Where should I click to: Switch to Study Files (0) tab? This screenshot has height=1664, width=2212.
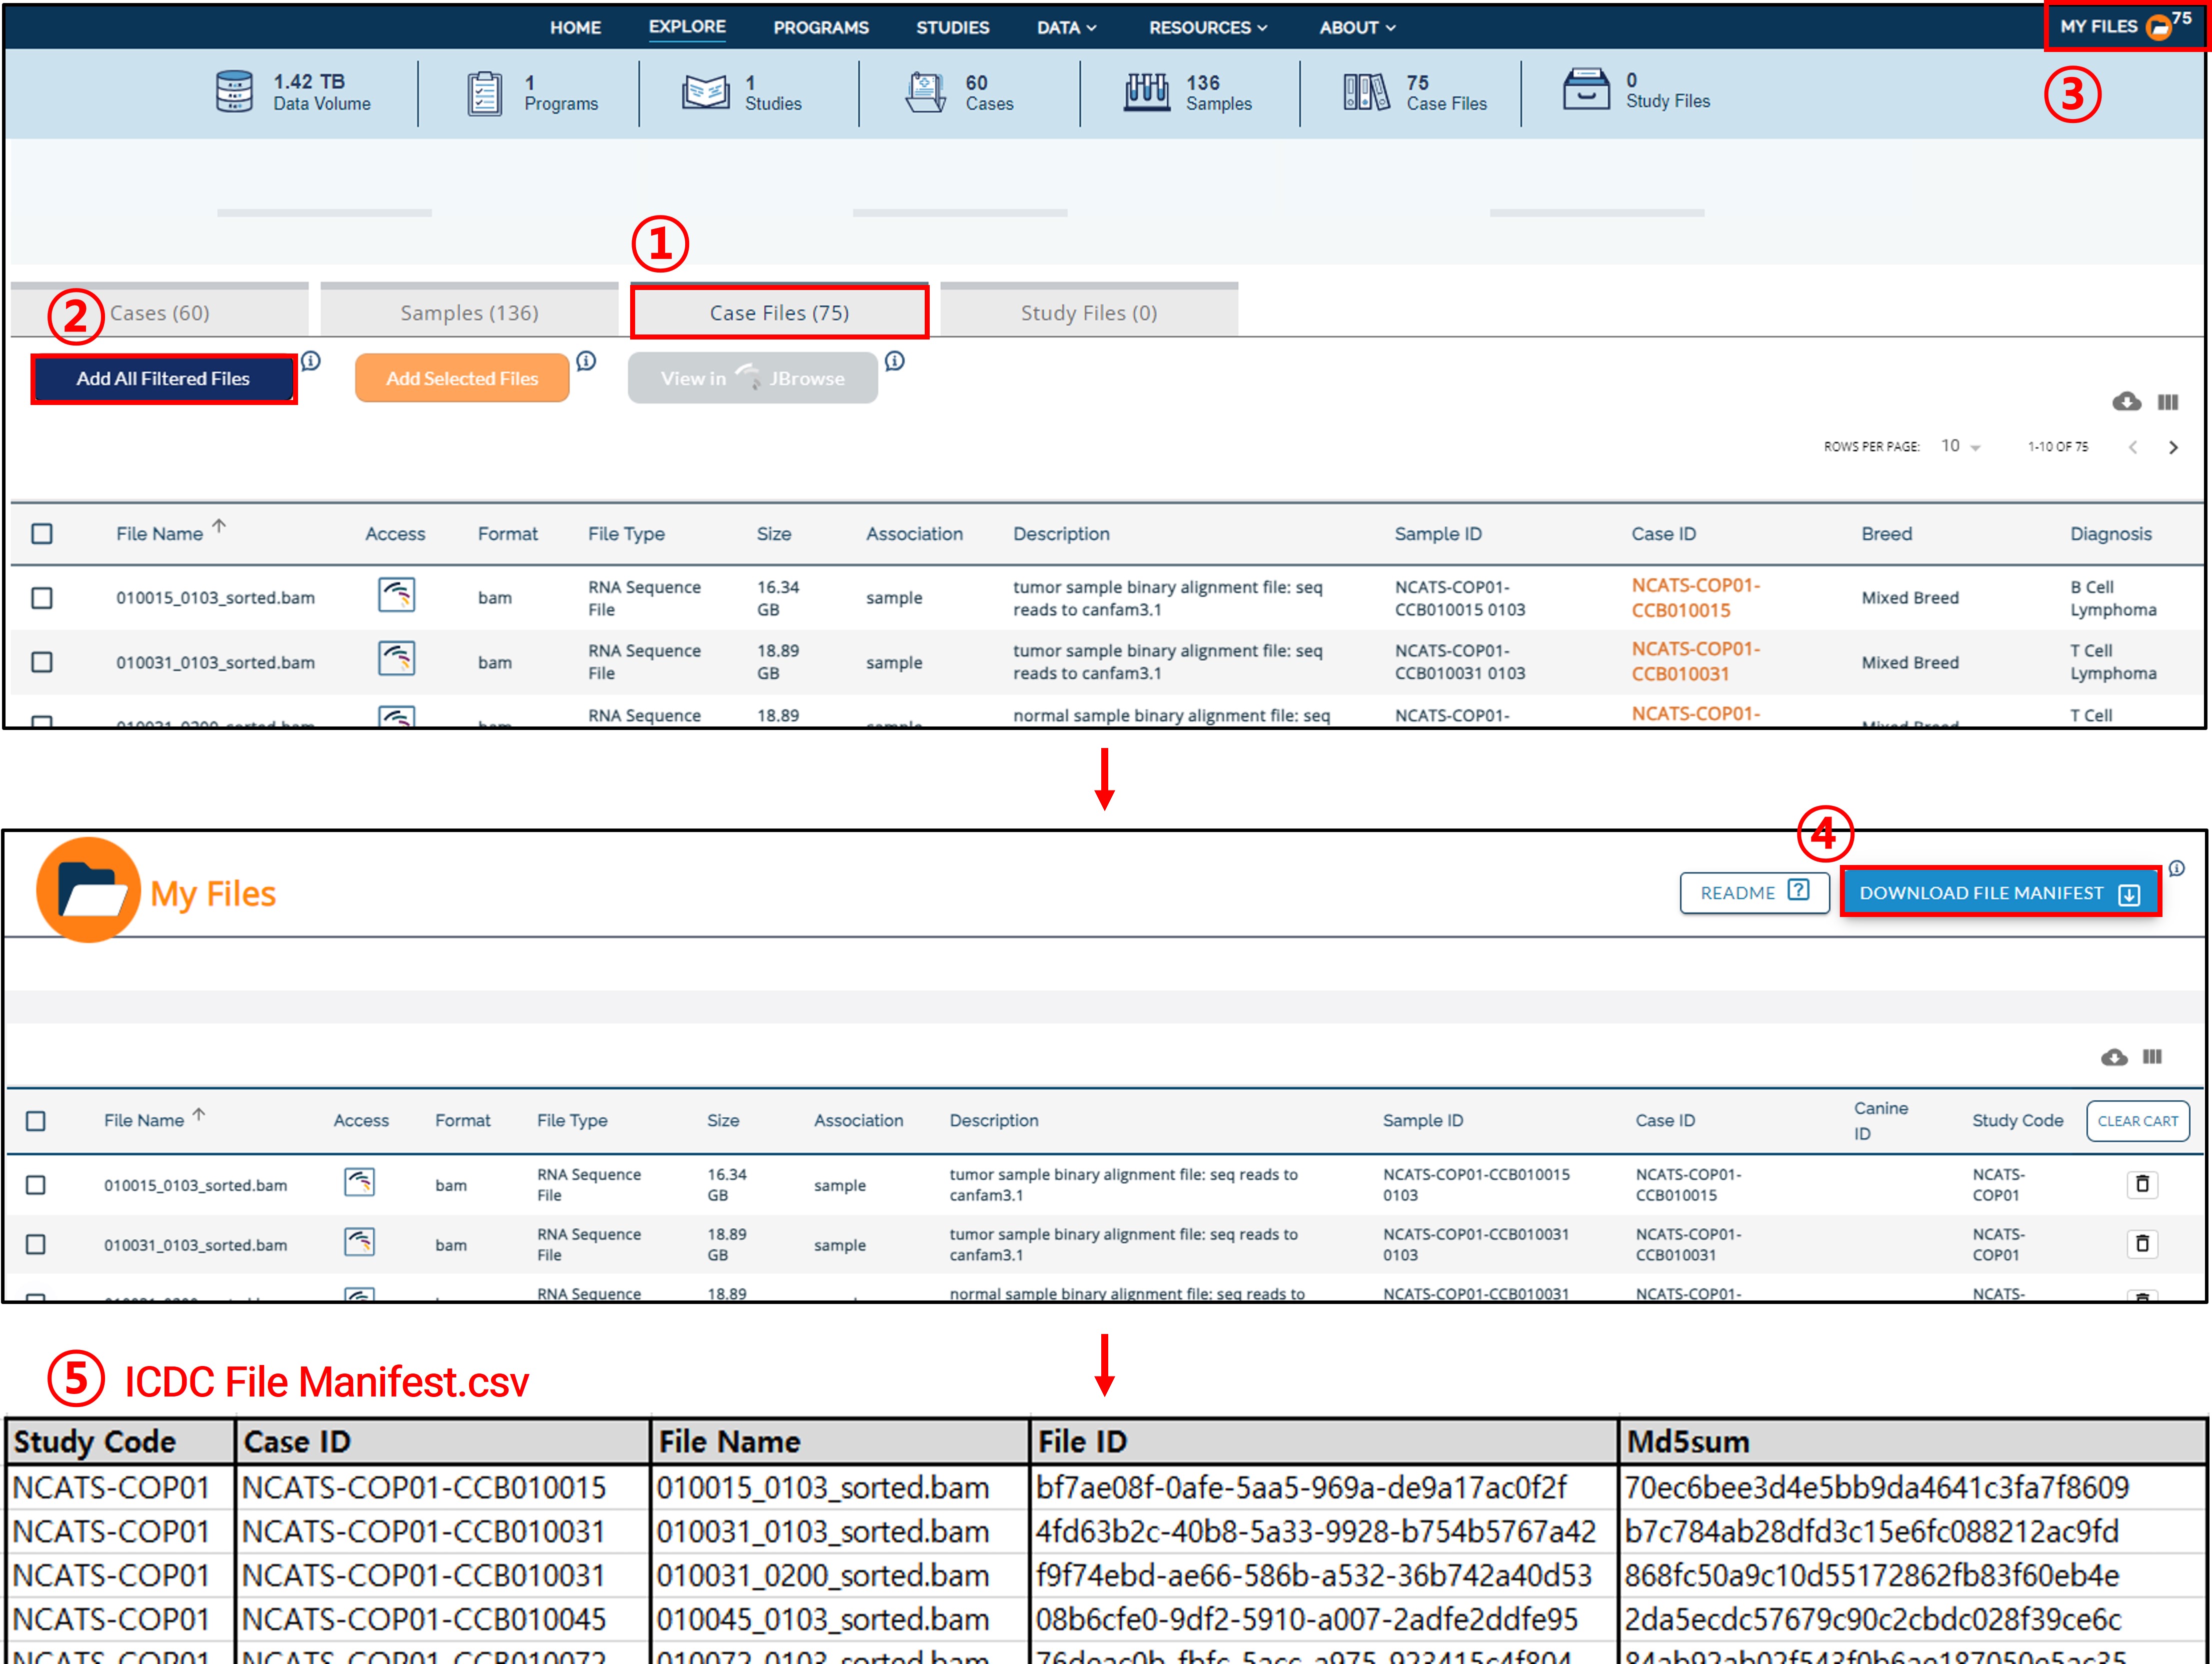pyautogui.click(x=1089, y=311)
